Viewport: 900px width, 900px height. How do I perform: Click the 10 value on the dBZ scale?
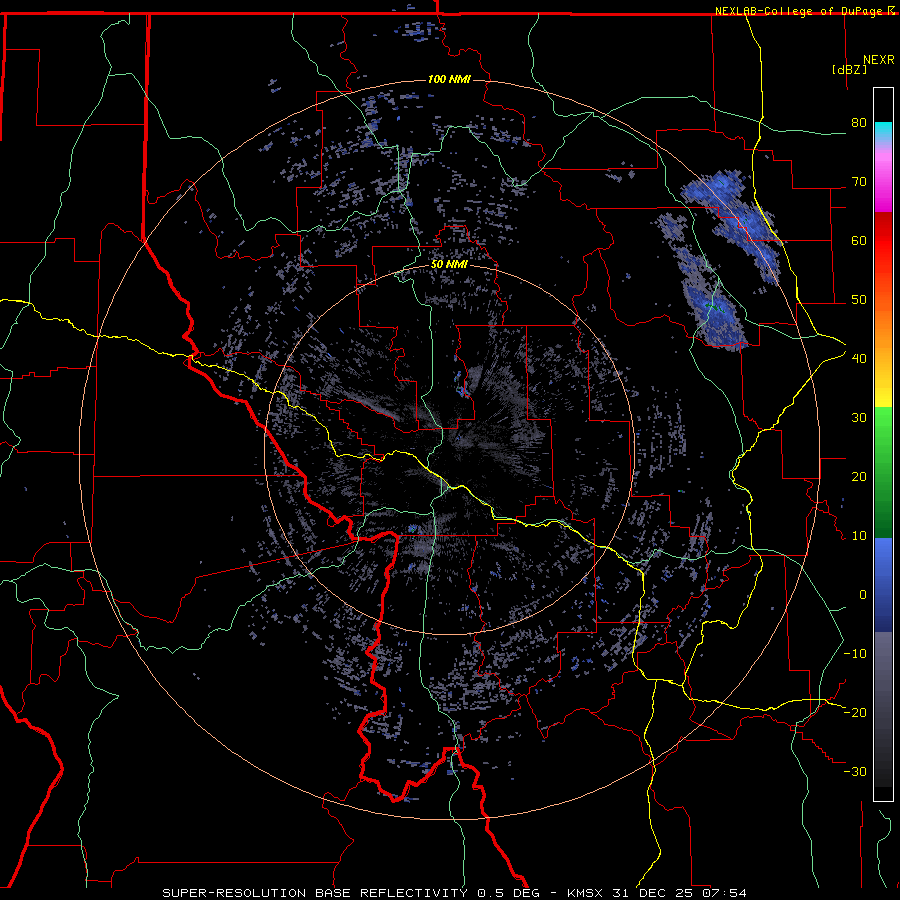859,536
